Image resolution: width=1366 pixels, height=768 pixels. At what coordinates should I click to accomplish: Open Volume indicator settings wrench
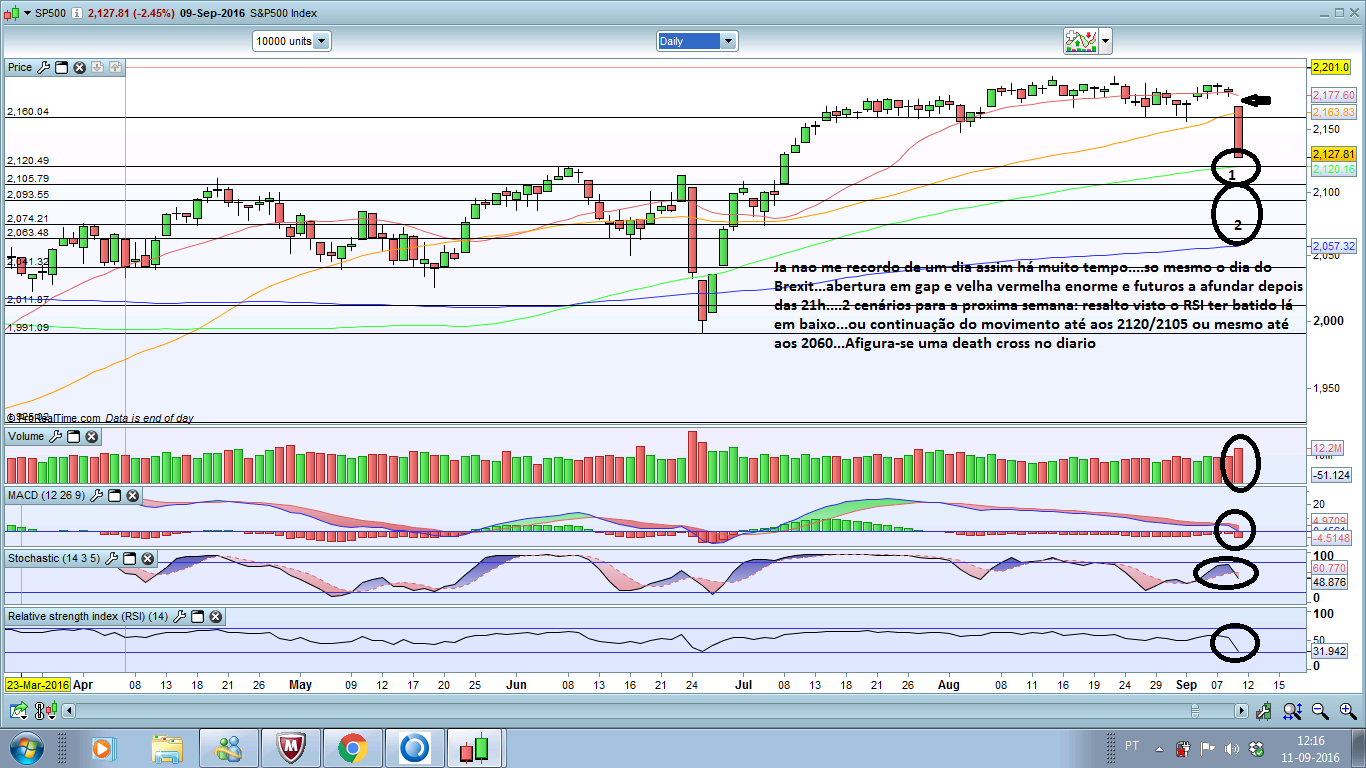55,436
